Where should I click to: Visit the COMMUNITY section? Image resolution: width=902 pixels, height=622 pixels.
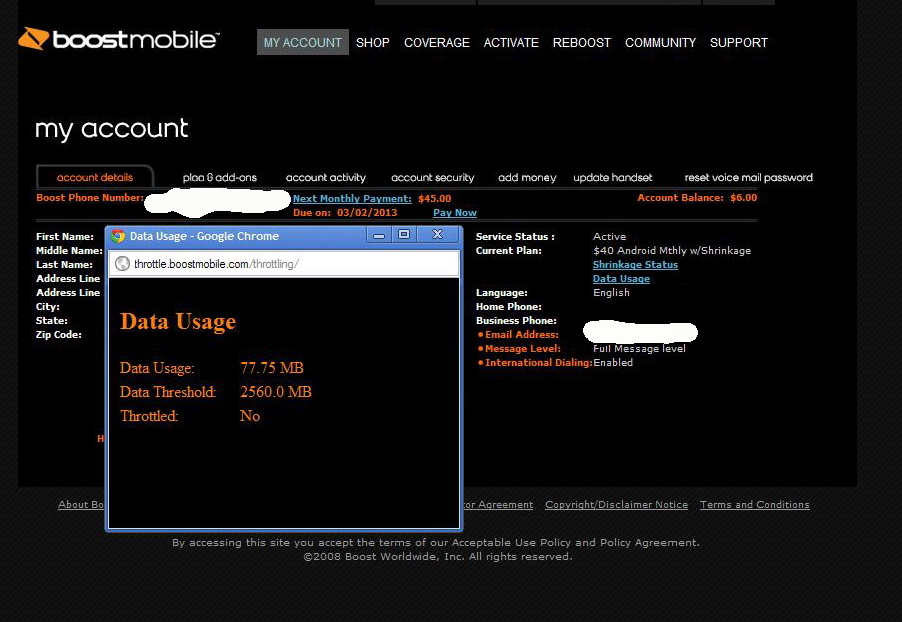point(660,43)
